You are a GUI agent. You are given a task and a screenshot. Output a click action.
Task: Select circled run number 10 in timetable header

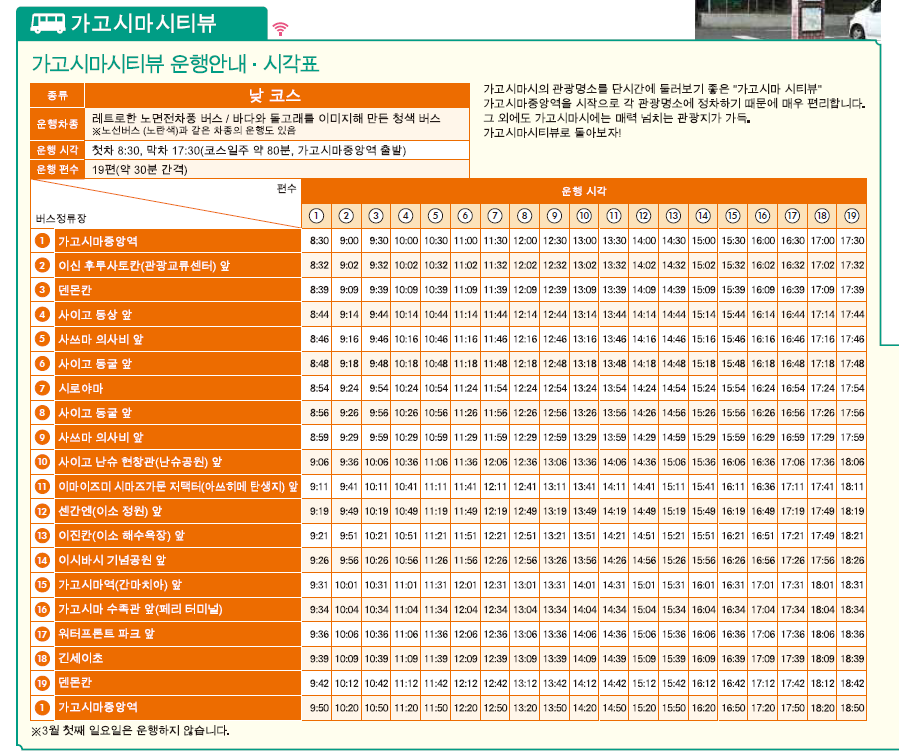click(x=584, y=216)
